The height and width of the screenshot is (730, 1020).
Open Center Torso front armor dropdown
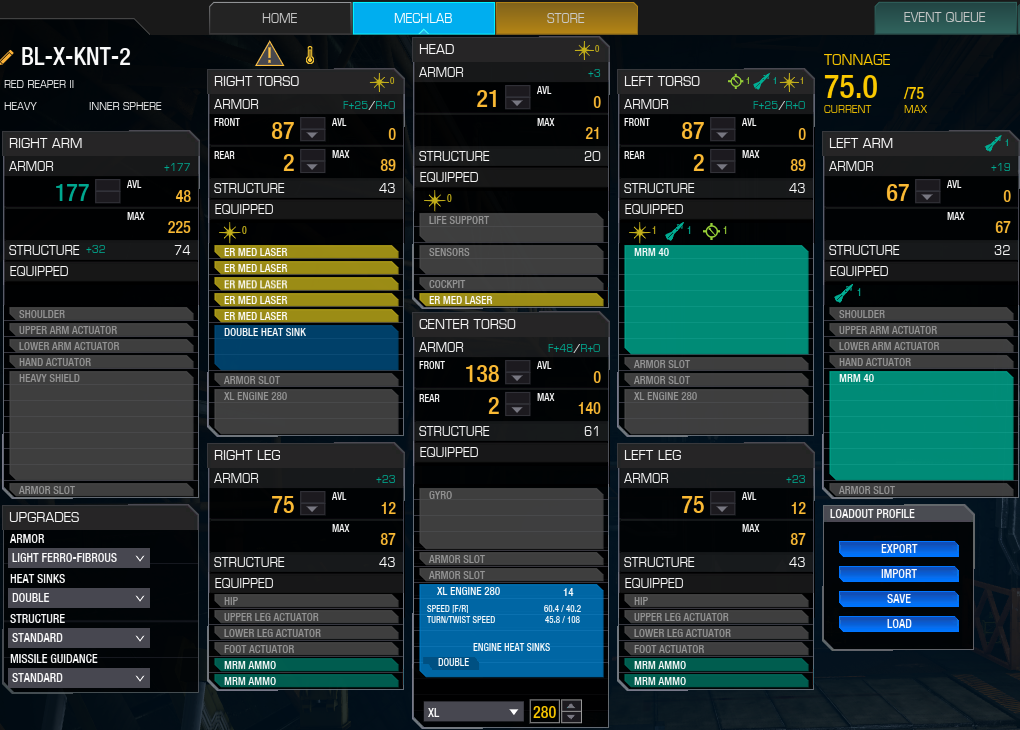(517, 372)
